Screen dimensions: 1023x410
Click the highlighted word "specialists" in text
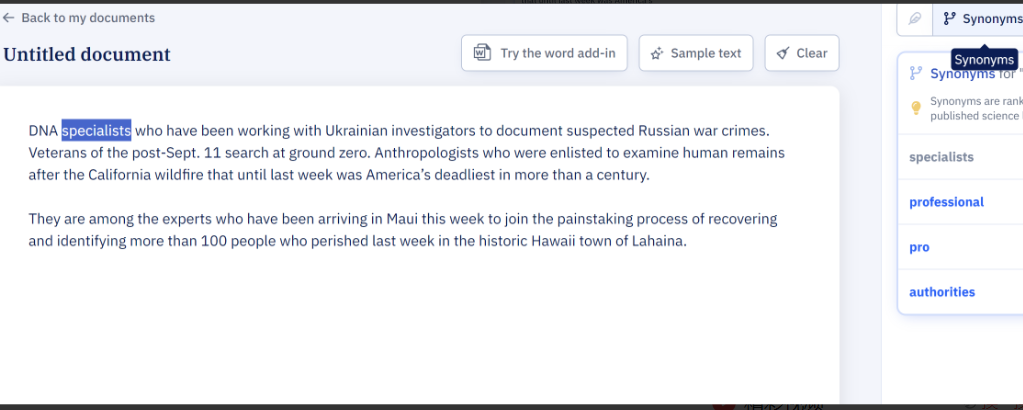click(x=96, y=130)
